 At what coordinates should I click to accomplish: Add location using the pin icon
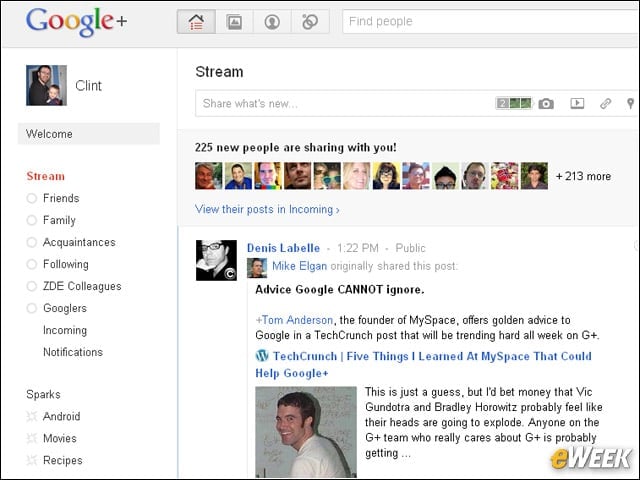[x=630, y=104]
